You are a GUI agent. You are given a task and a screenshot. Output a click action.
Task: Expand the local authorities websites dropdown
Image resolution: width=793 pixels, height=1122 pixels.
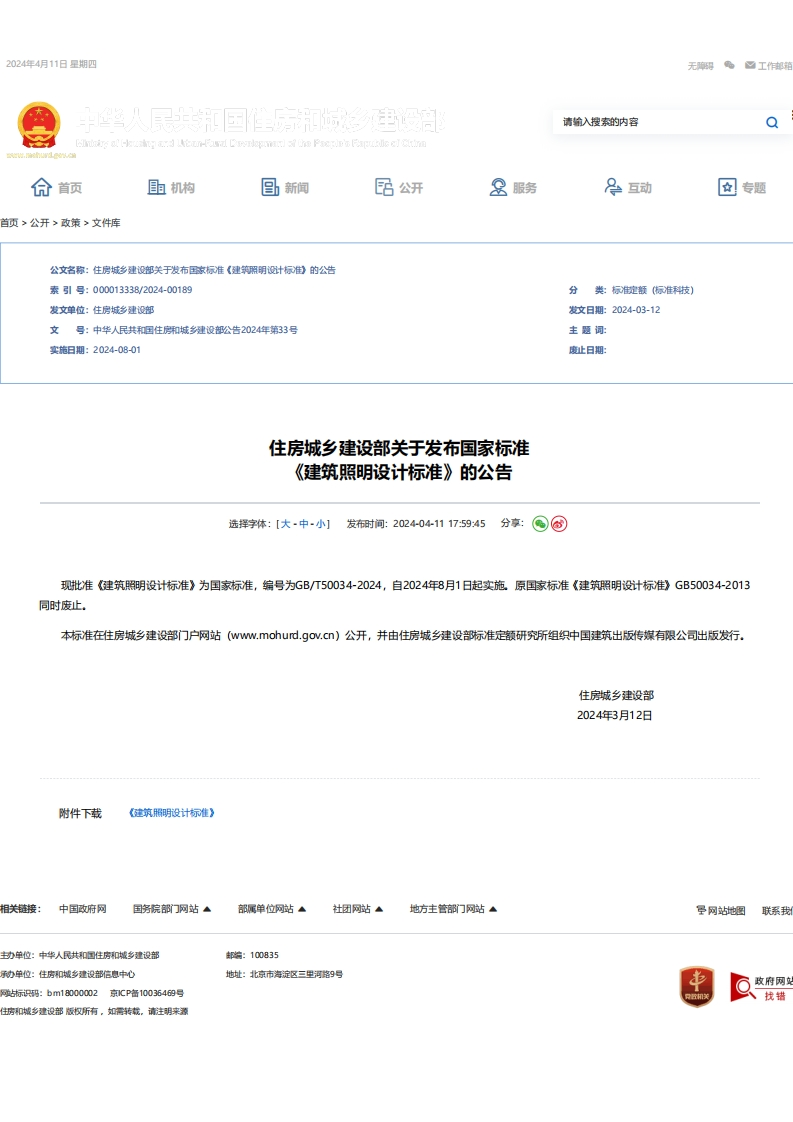point(453,909)
